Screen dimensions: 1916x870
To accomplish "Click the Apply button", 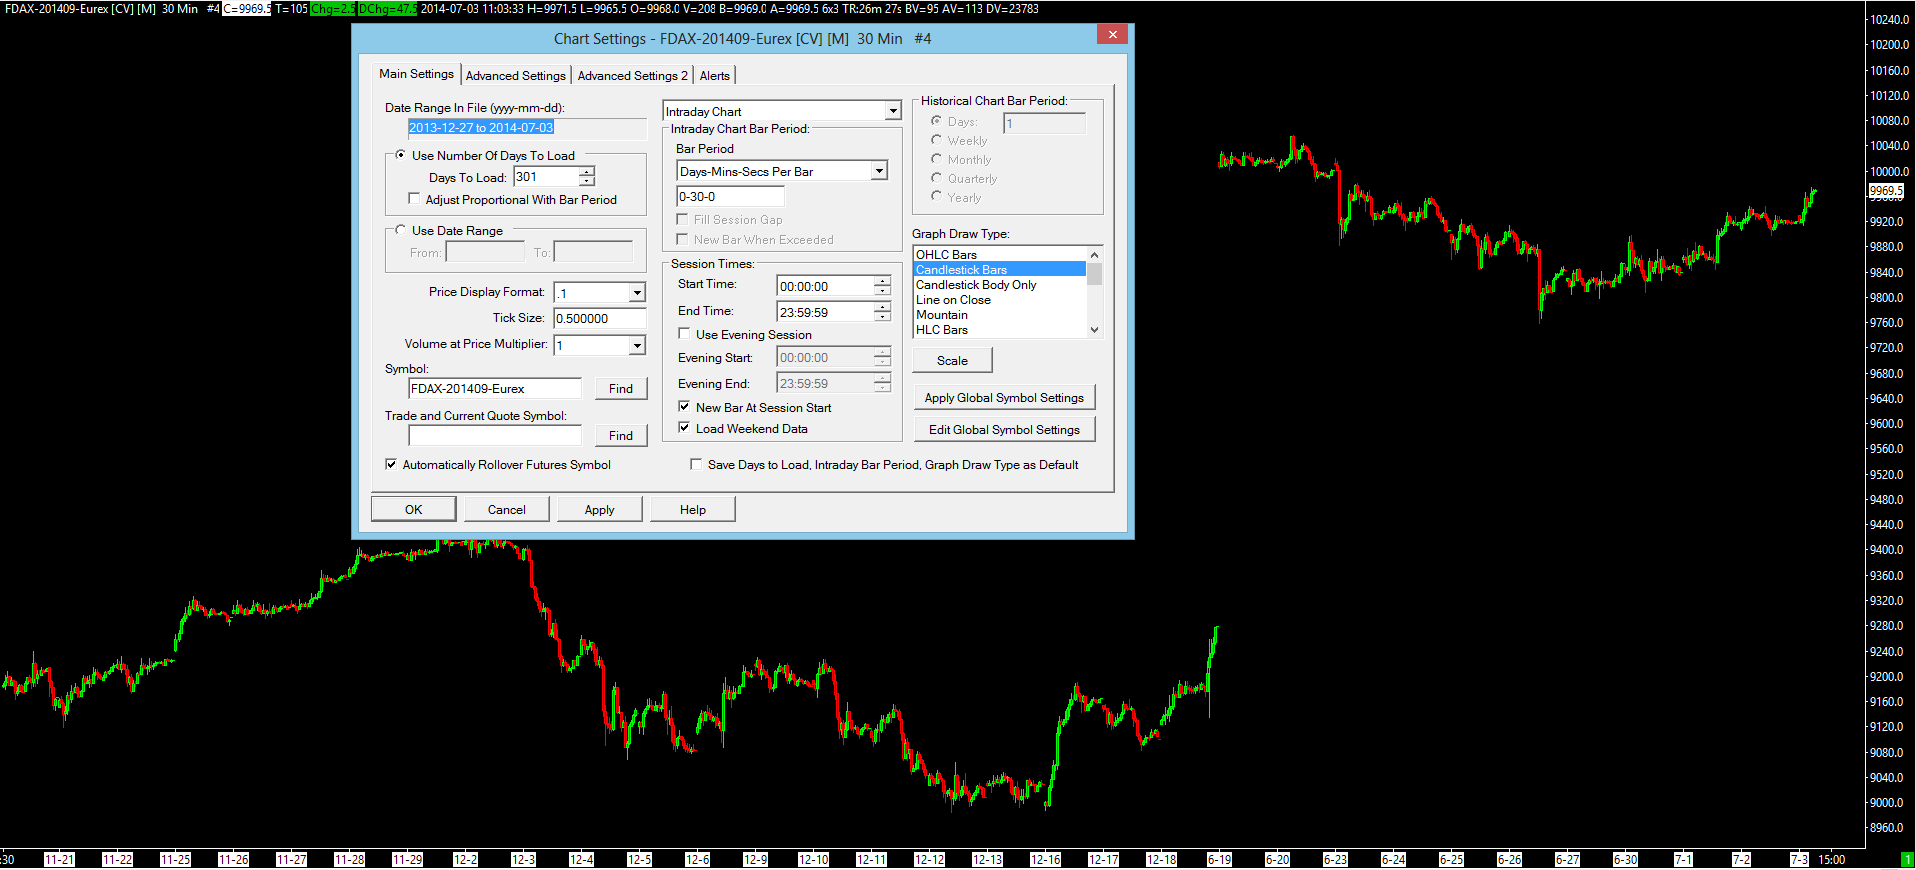I will (x=600, y=509).
